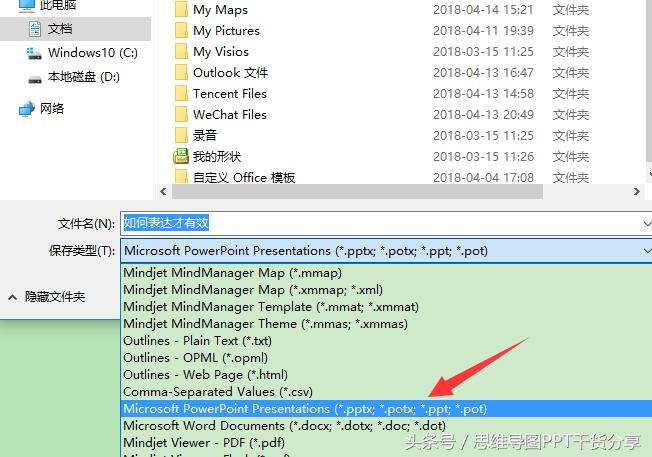Click the date 2018-04-13 16:47

click(483, 73)
